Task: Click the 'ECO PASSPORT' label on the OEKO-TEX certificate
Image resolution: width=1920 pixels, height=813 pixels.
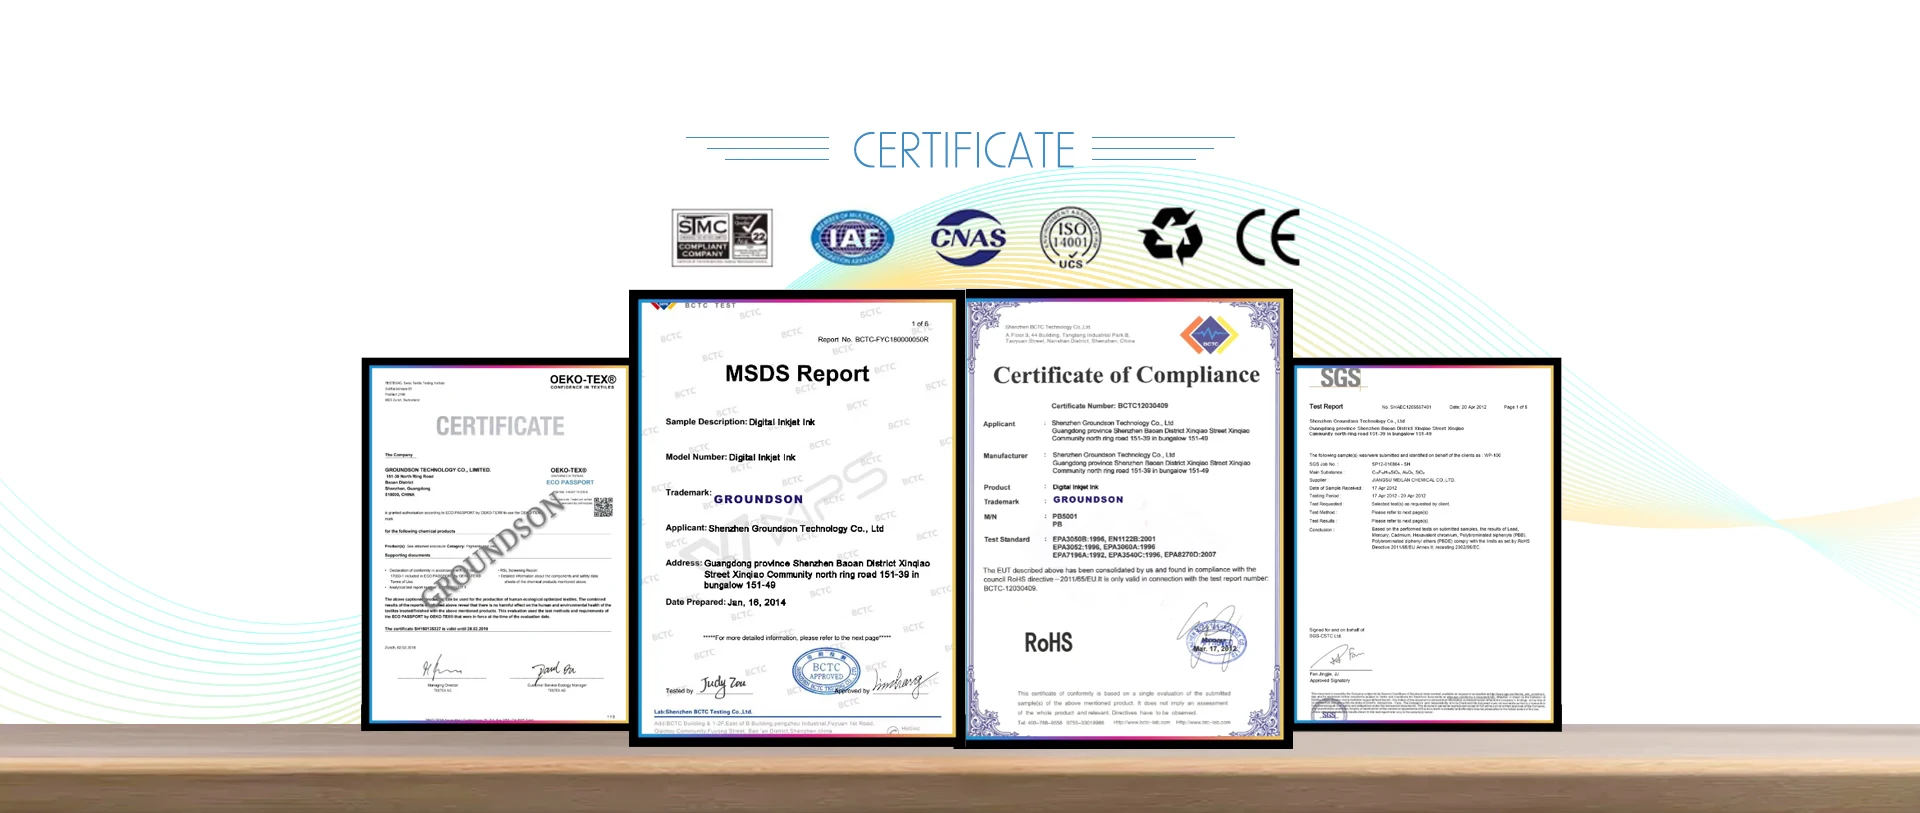Action: click(570, 483)
